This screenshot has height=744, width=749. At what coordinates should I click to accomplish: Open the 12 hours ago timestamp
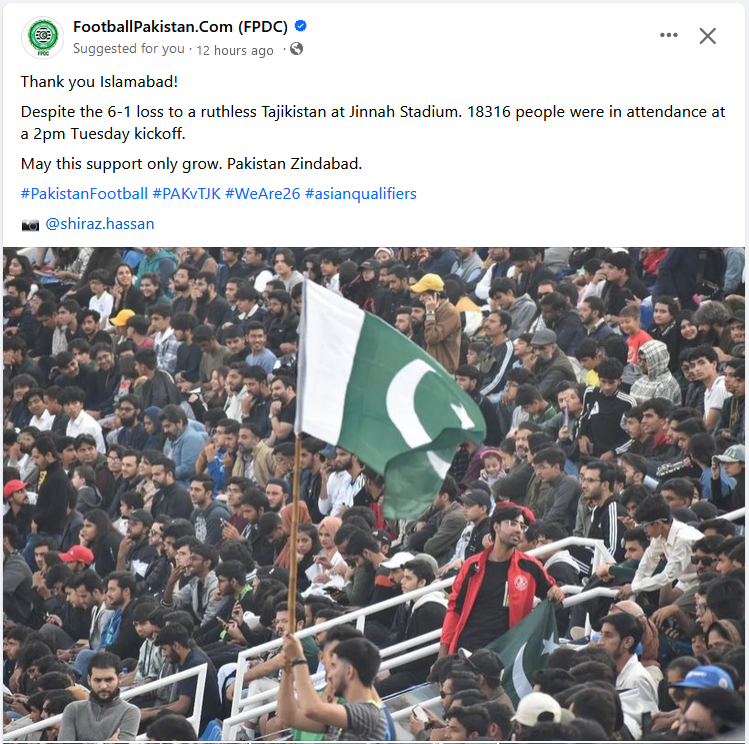[235, 50]
